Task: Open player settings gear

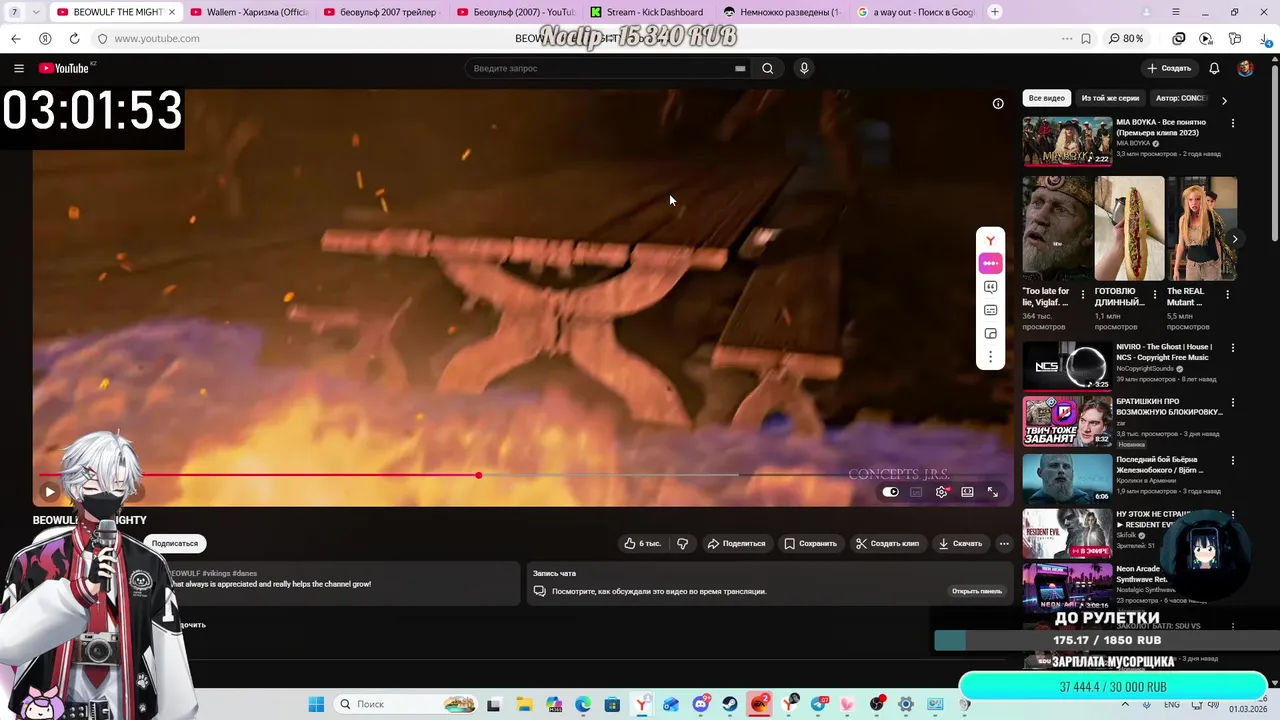Action: click(x=941, y=491)
